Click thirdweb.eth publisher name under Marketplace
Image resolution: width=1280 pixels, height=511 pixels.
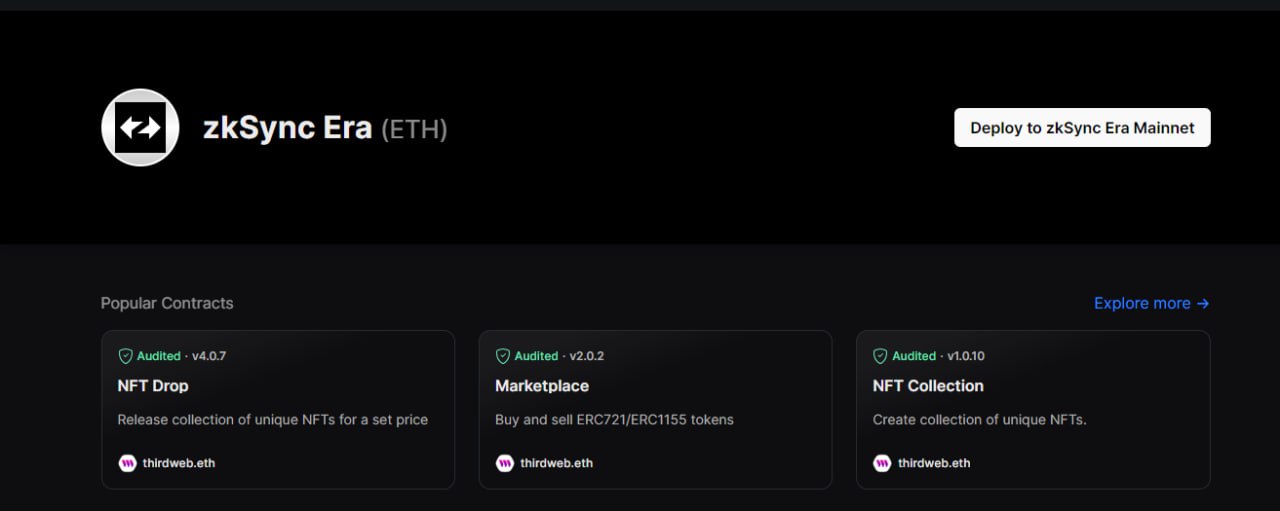(x=555, y=463)
